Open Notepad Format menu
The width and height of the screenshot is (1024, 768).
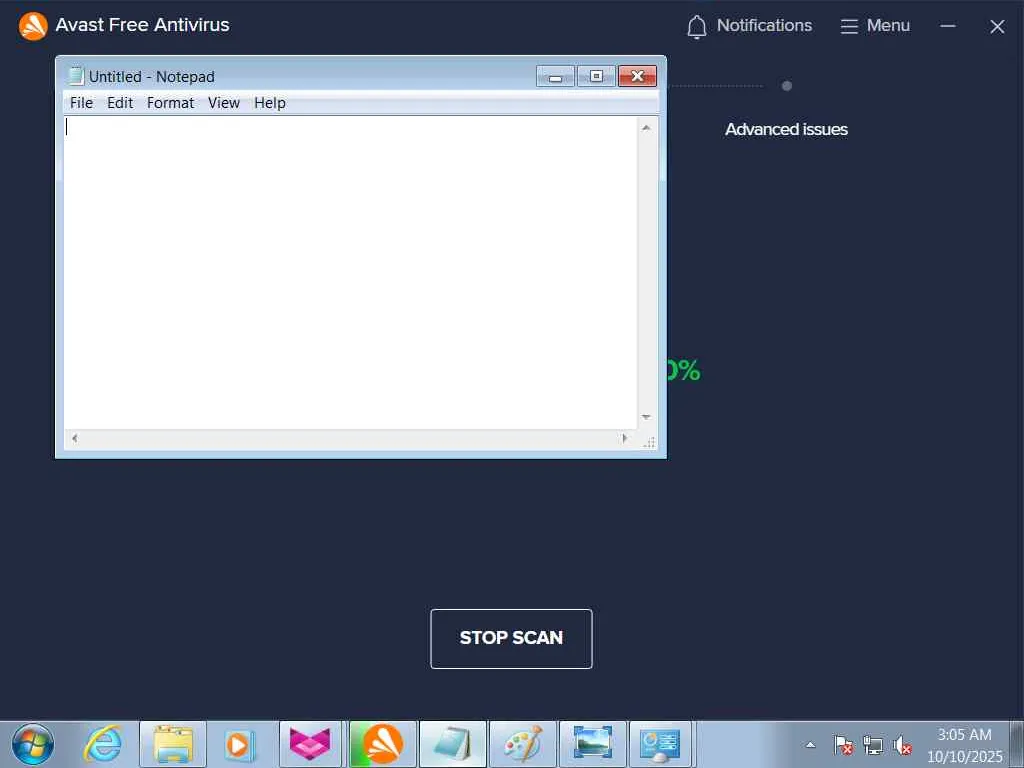coord(170,103)
